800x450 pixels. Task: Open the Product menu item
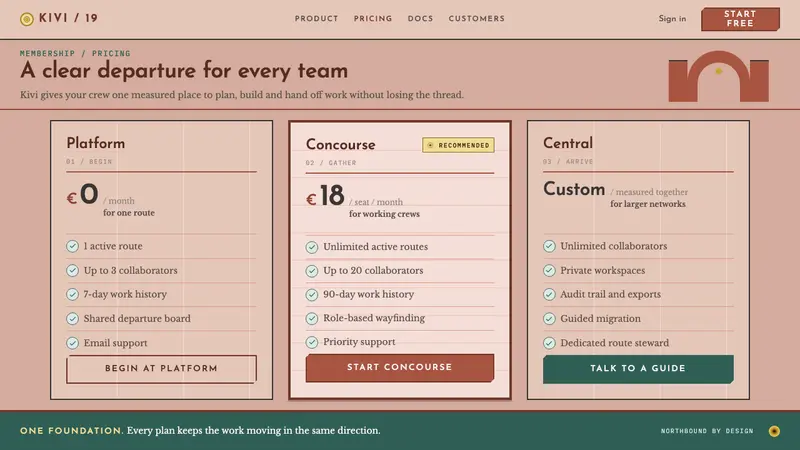pos(316,19)
